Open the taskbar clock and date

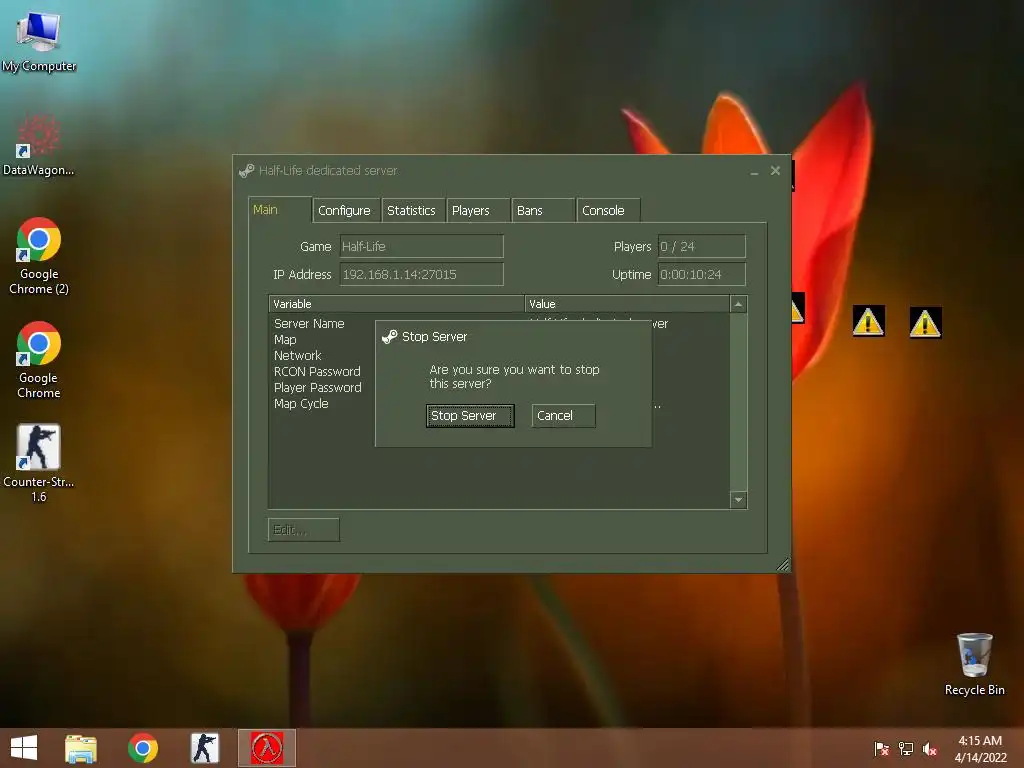pyautogui.click(x=980, y=748)
